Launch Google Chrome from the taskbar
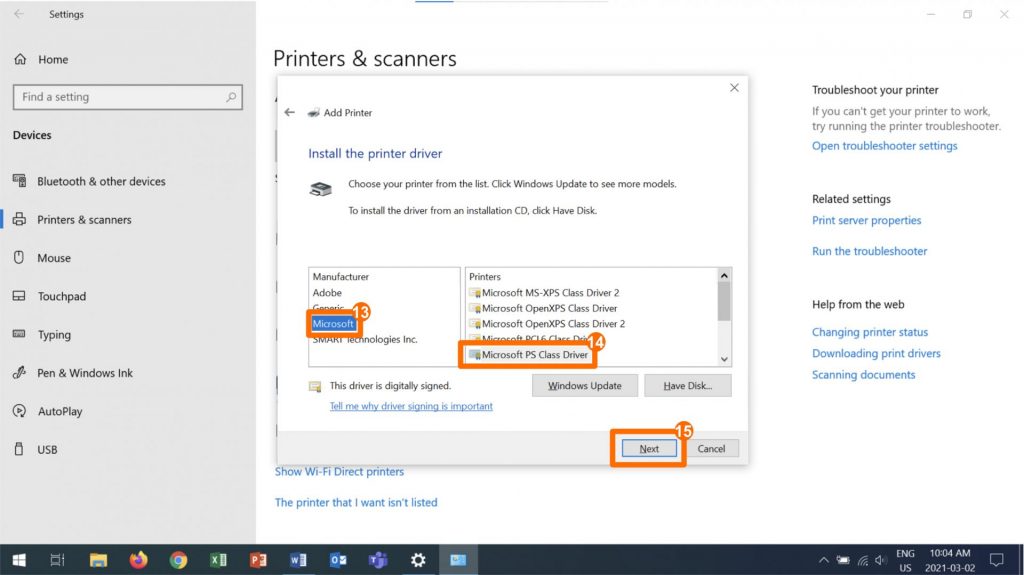The width and height of the screenshot is (1024, 575). coord(178,560)
